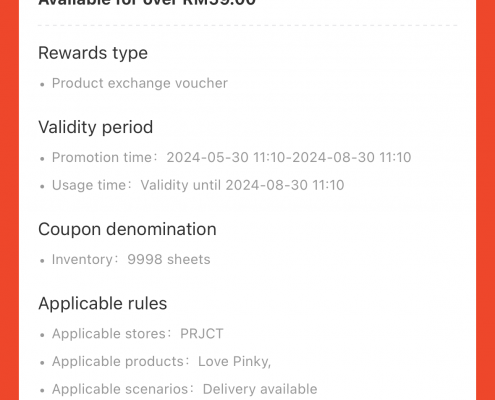Click the Inventory label

(x=82, y=259)
